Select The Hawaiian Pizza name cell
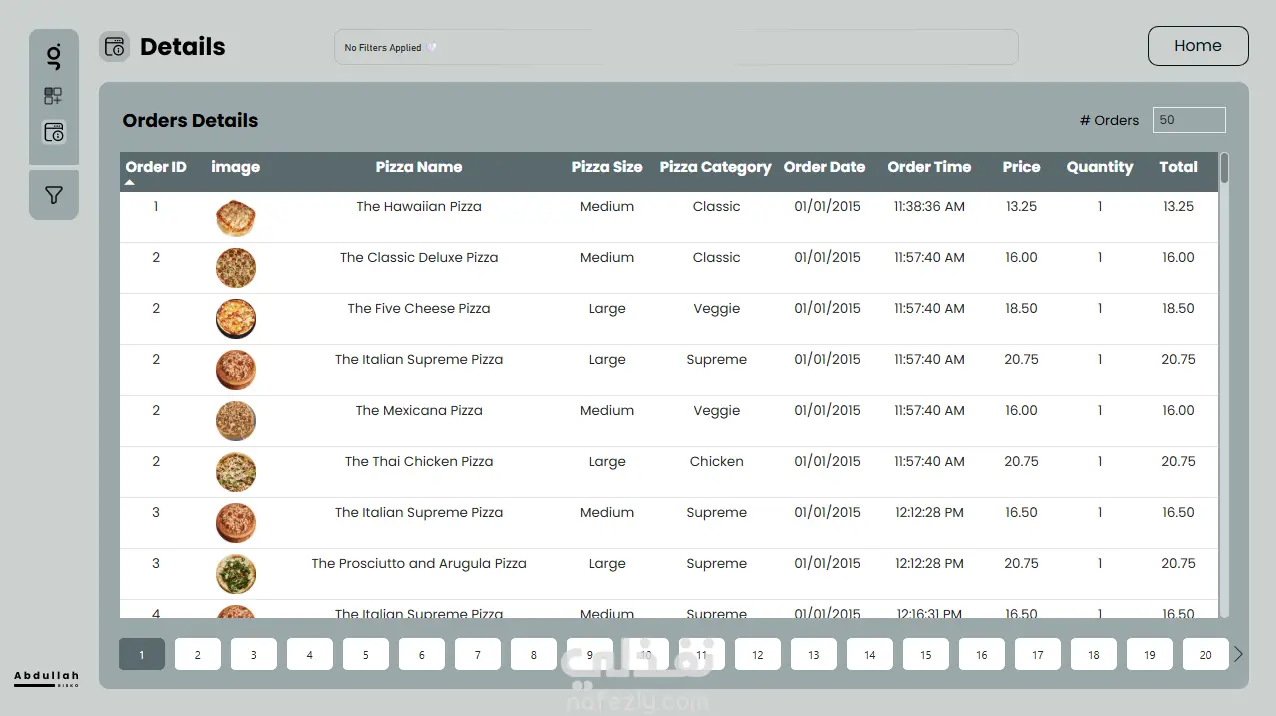Screen dimensions: 1276x716 (419, 207)
